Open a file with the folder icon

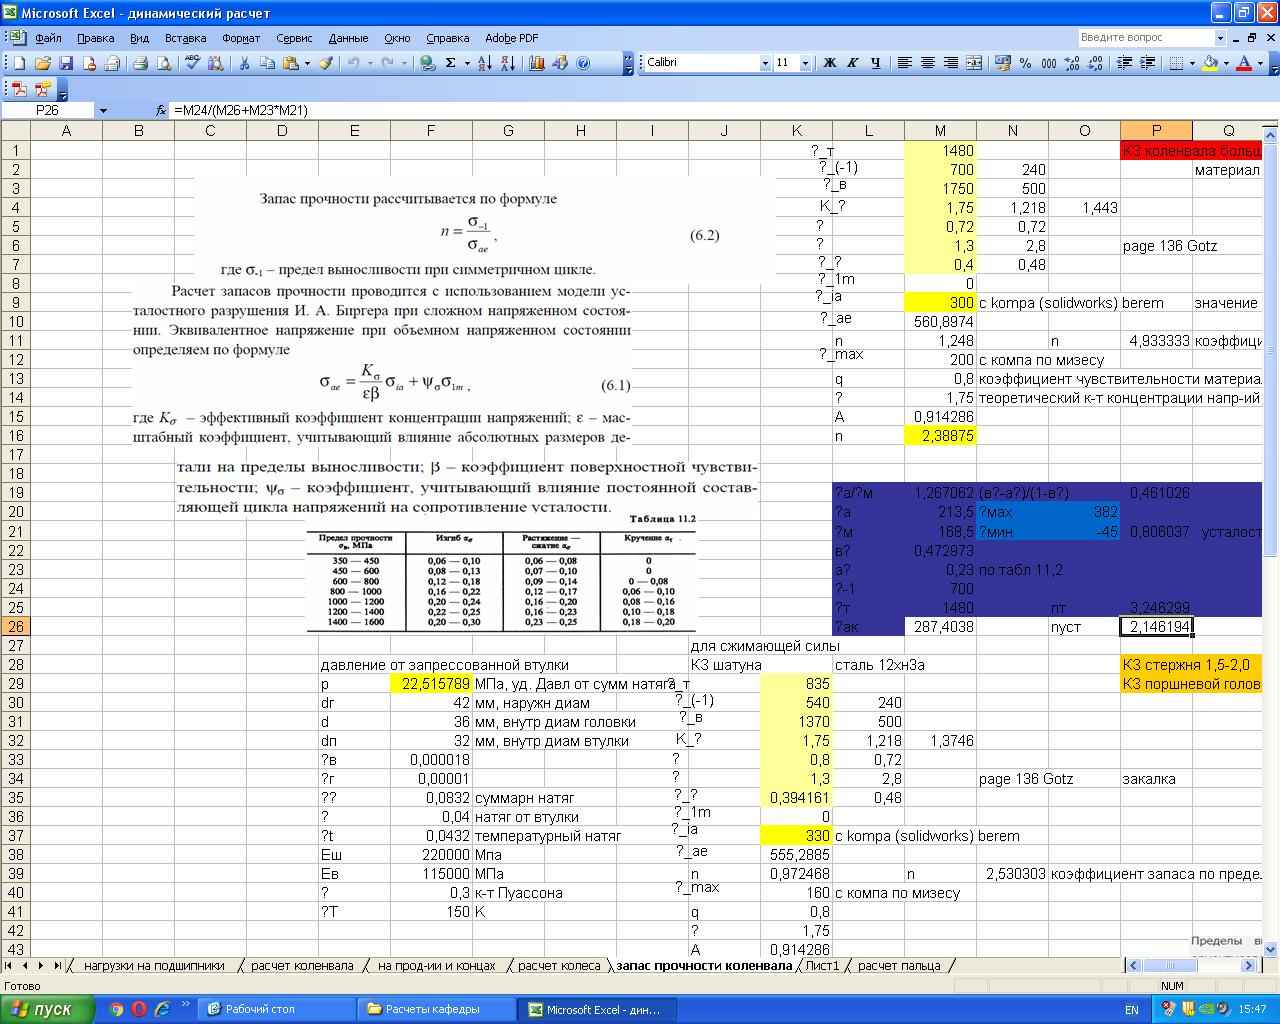tap(43, 62)
